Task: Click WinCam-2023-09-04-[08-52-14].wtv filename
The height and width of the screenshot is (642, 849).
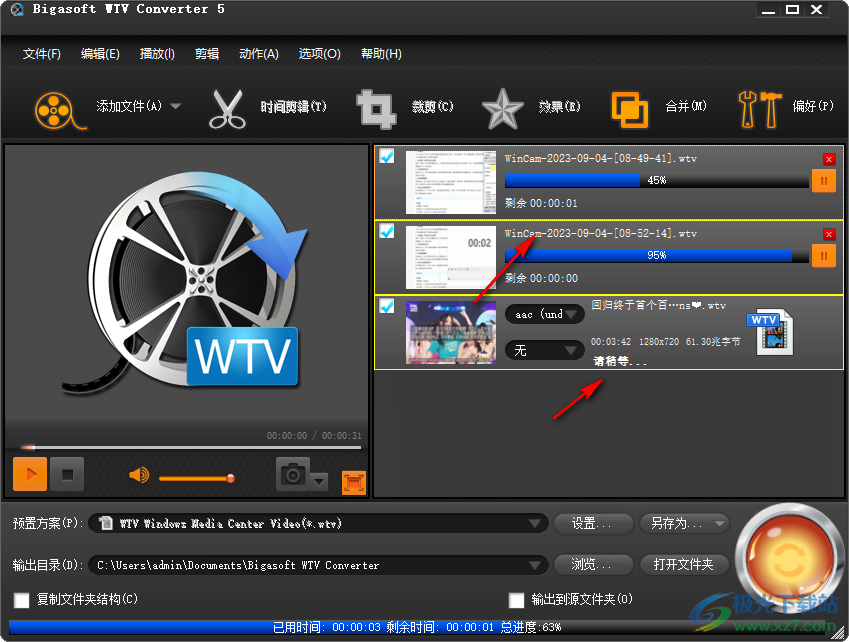Action: [x=600, y=233]
